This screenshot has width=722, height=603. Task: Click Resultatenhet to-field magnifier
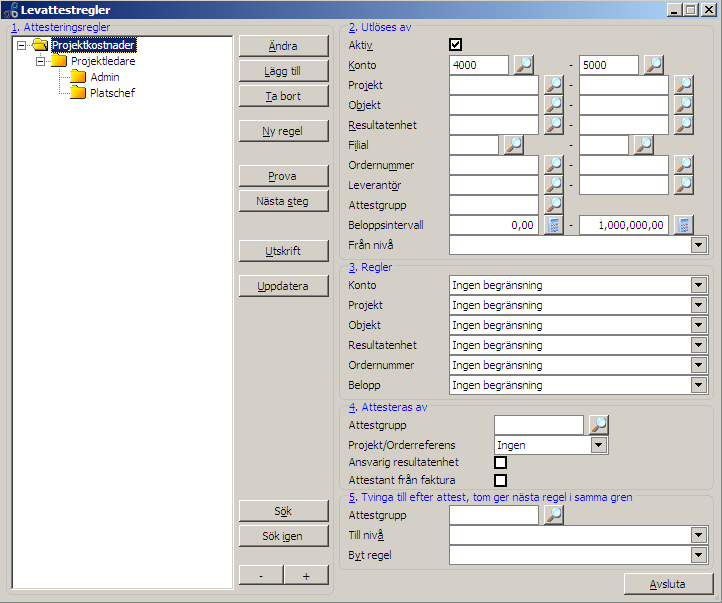tap(684, 125)
